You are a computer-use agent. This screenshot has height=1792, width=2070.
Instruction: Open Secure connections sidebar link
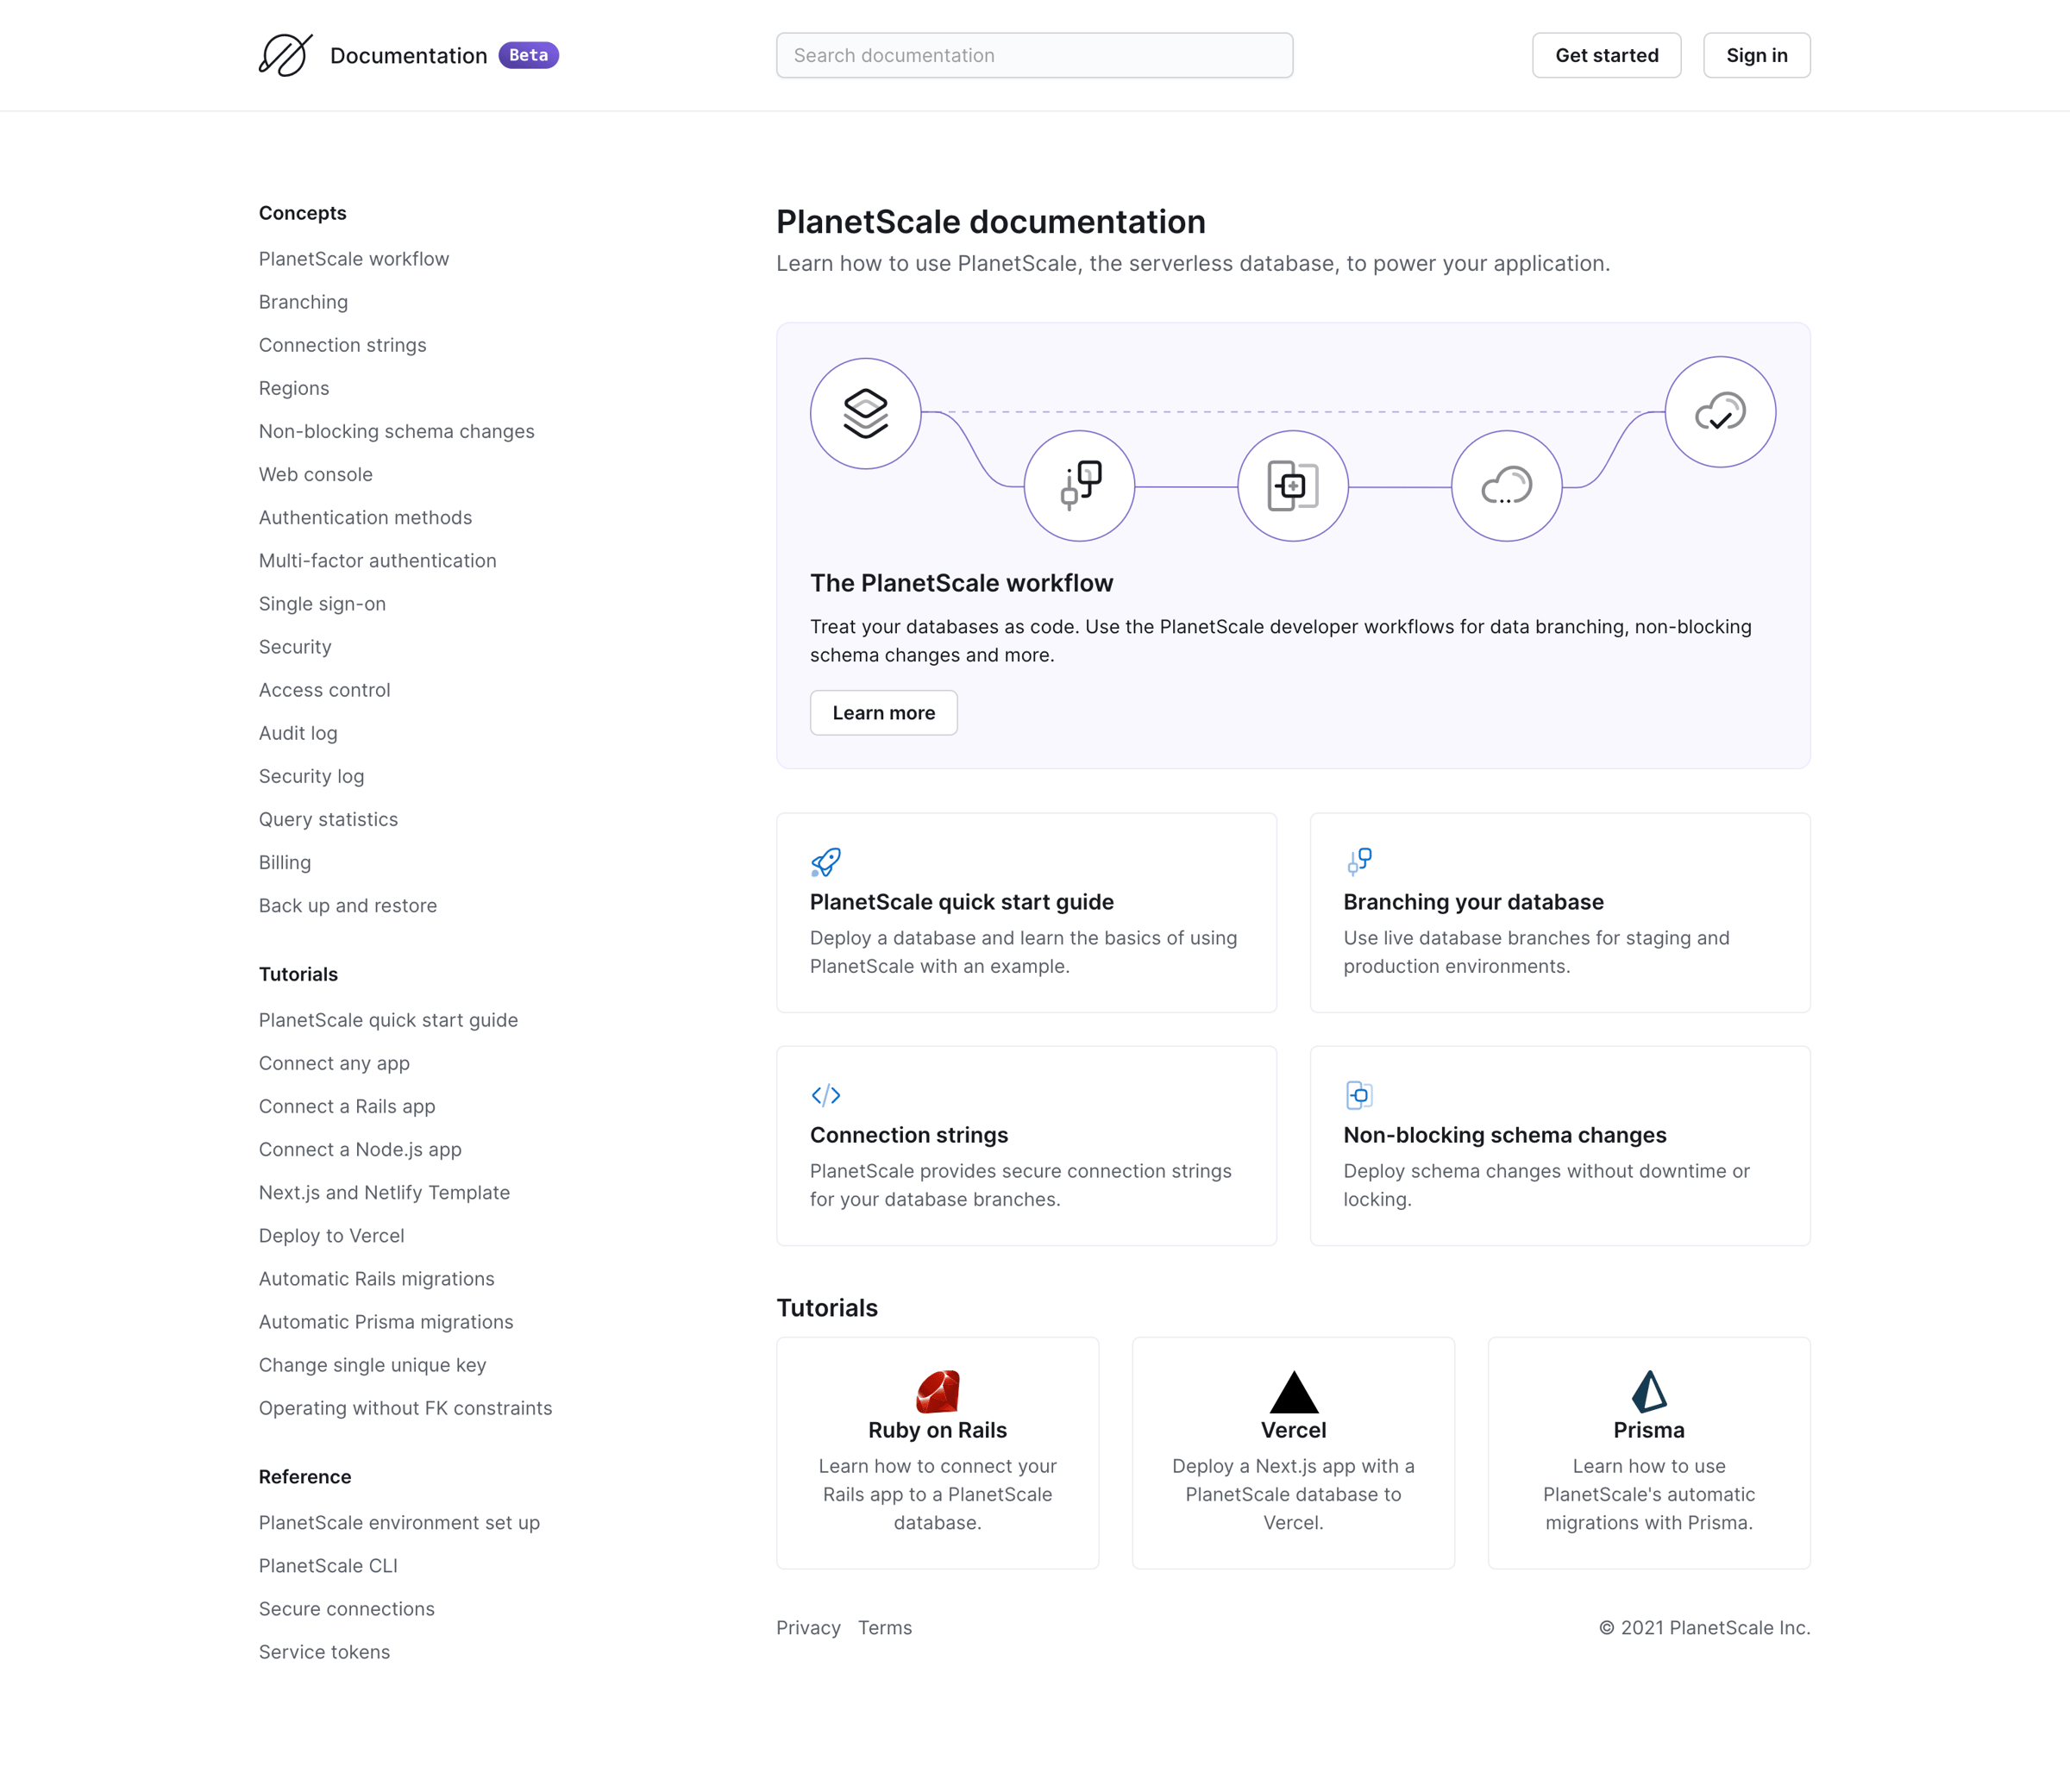[x=346, y=1608]
